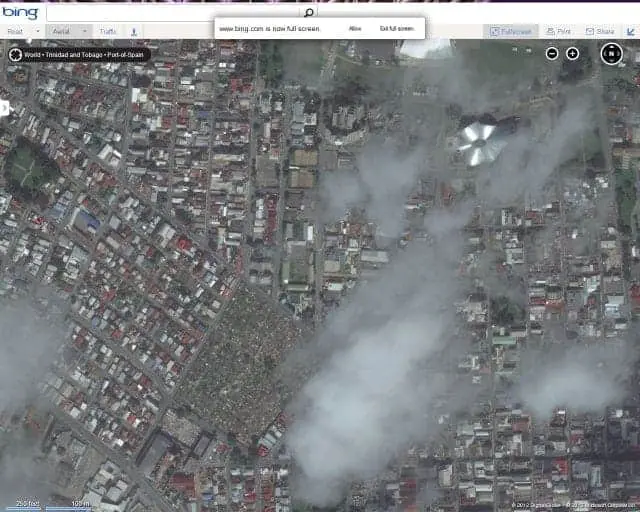Click the search magnifier icon
The width and height of the screenshot is (640, 512).
coord(308,13)
